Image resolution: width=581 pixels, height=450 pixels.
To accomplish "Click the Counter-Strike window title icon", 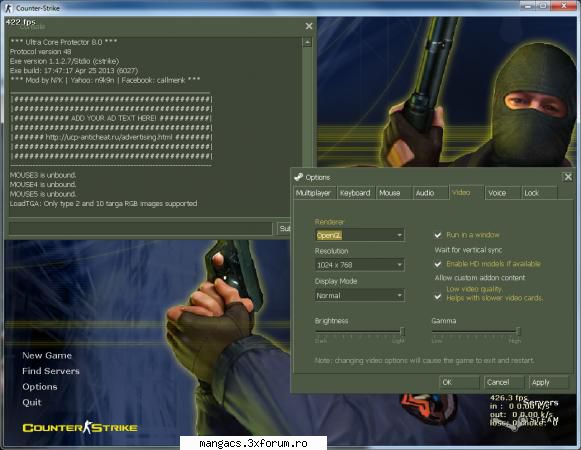I will (8, 8).
